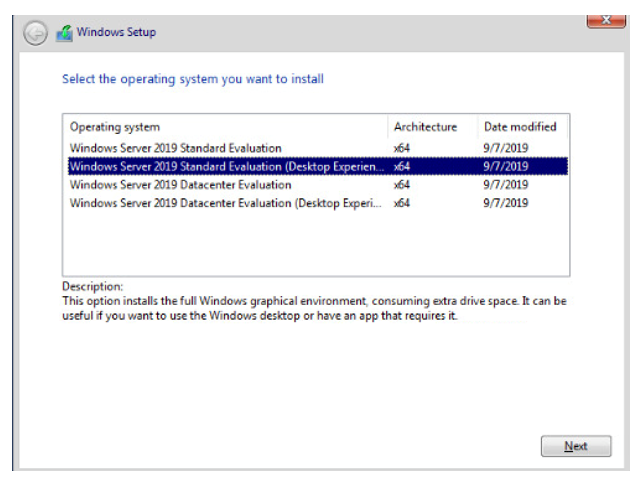
Task: Select Windows Server 2019 Standard Evaluation row
Action: (x=318, y=148)
